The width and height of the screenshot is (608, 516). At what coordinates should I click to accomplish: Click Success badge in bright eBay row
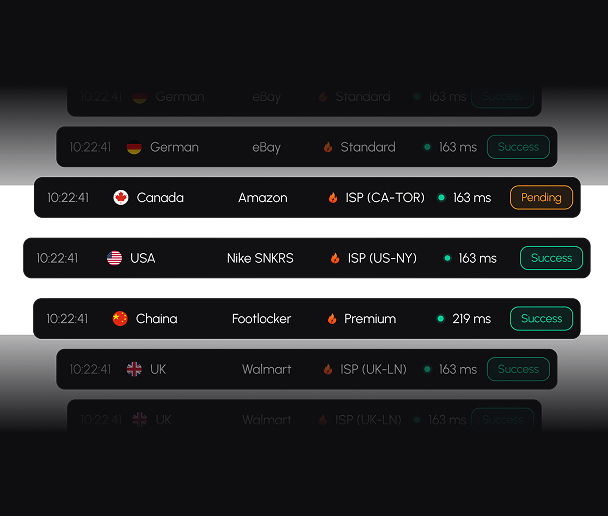[518, 147]
